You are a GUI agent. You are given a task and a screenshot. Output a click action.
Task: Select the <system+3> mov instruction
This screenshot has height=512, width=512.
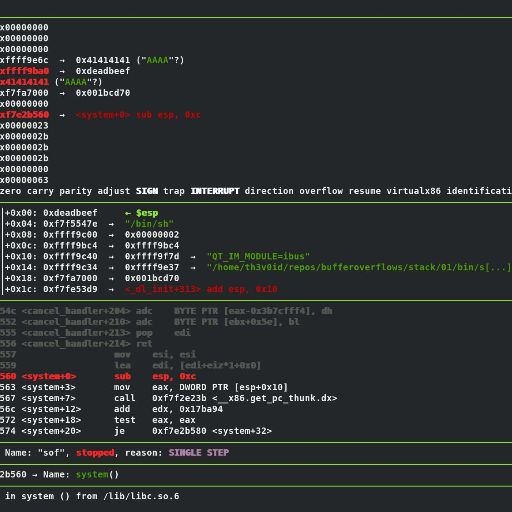click(144, 387)
